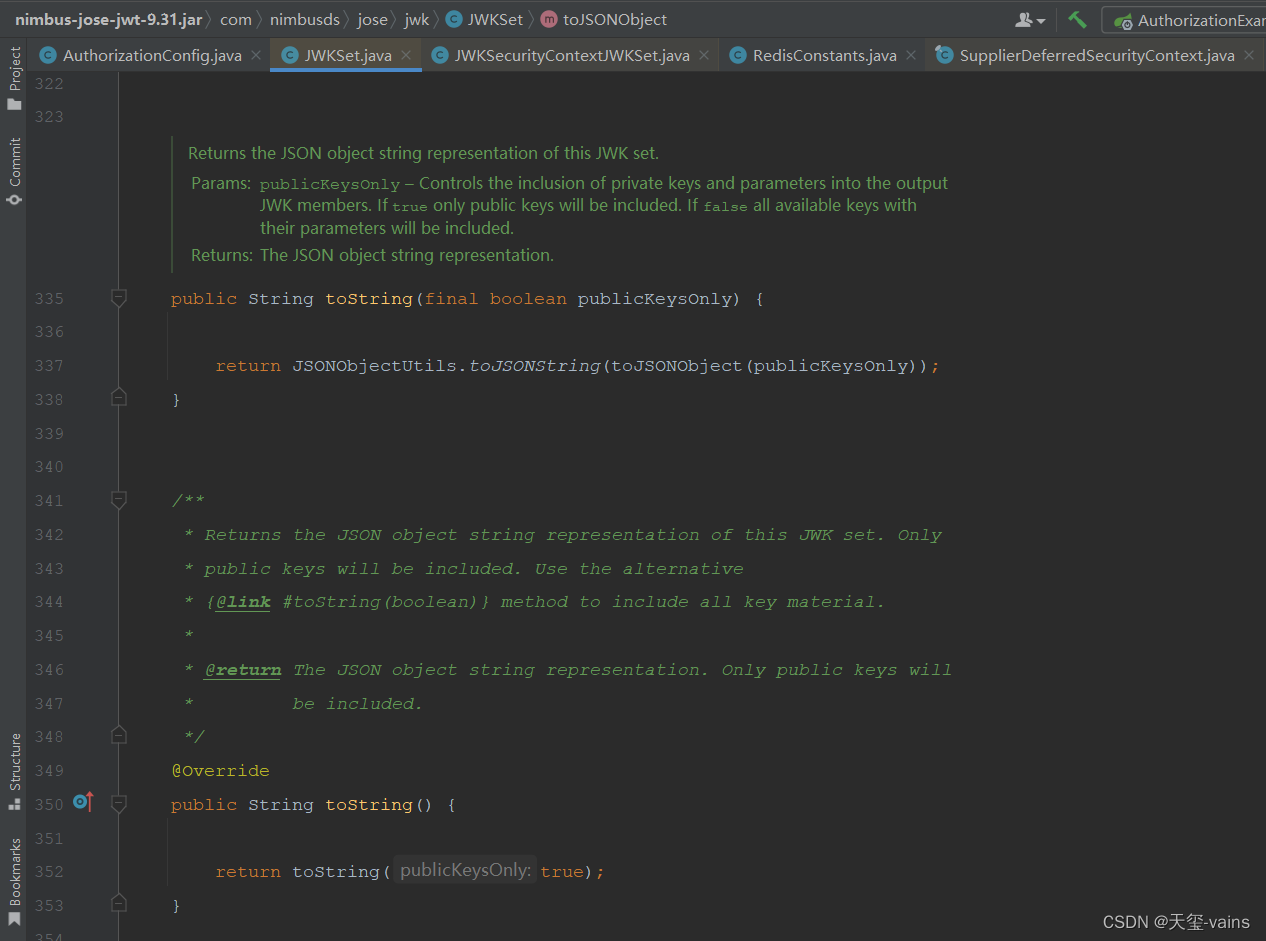The image size is (1266, 941).
Task: Open the user profile dropdown in the toolbar
Action: (x=1029, y=19)
